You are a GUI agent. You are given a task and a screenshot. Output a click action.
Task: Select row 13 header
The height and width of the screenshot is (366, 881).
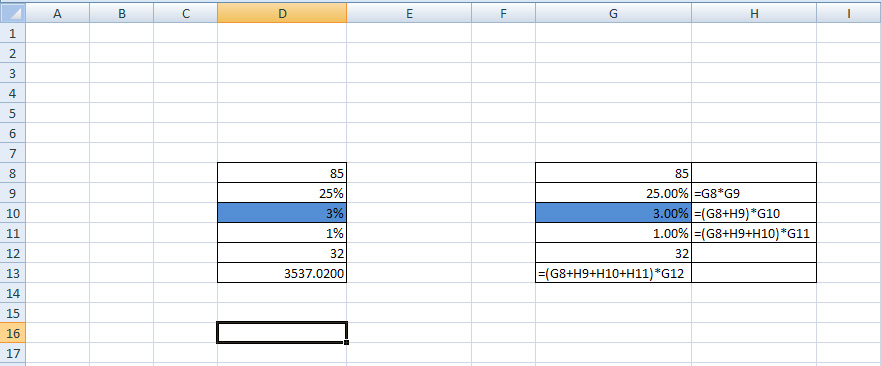(x=12, y=273)
